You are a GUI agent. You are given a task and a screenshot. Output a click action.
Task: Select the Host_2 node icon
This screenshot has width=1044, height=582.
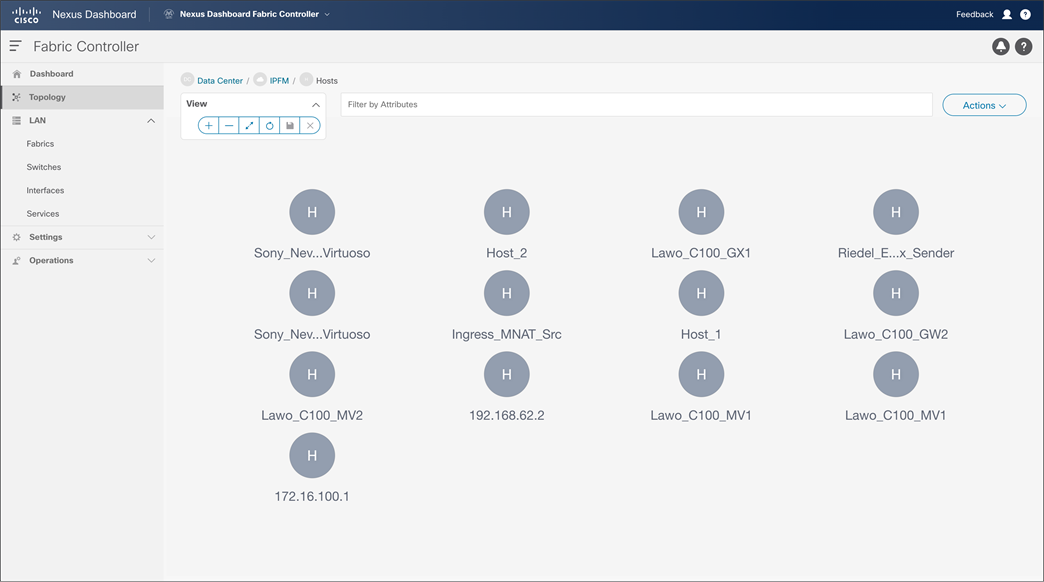point(507,212)
